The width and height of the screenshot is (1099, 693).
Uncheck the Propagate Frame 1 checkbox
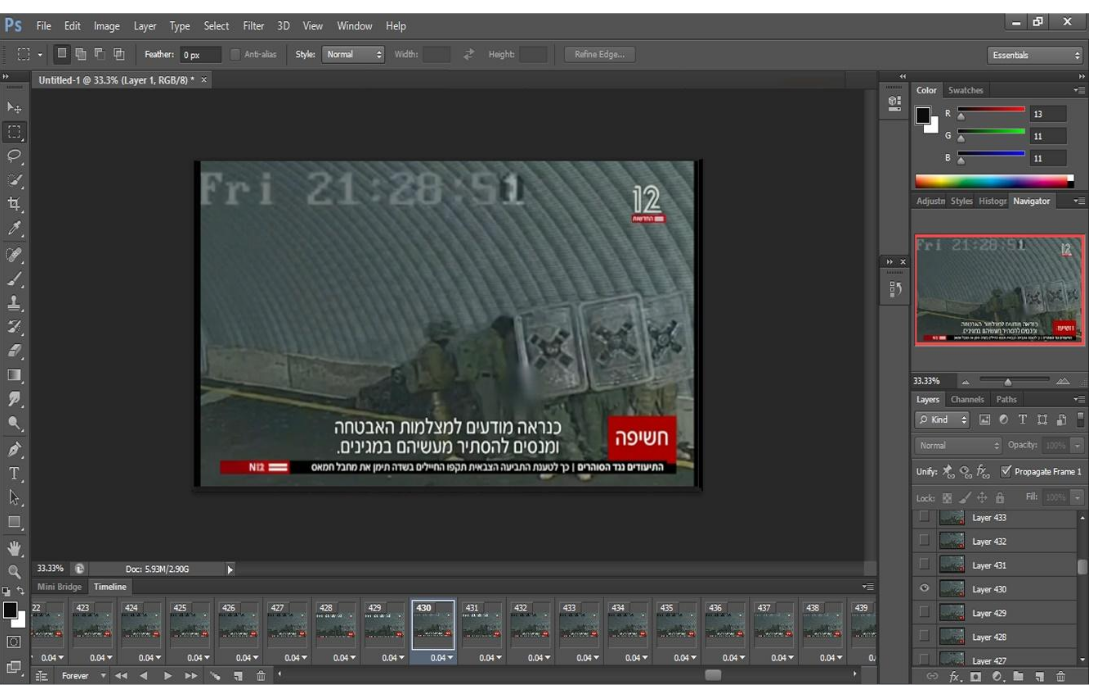(x=1005, y=472)
